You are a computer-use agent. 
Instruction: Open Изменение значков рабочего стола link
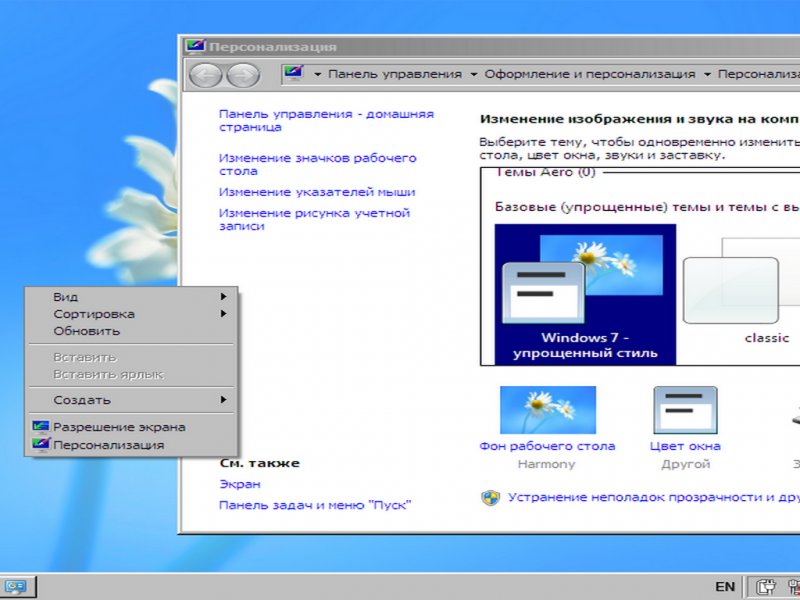318,164
